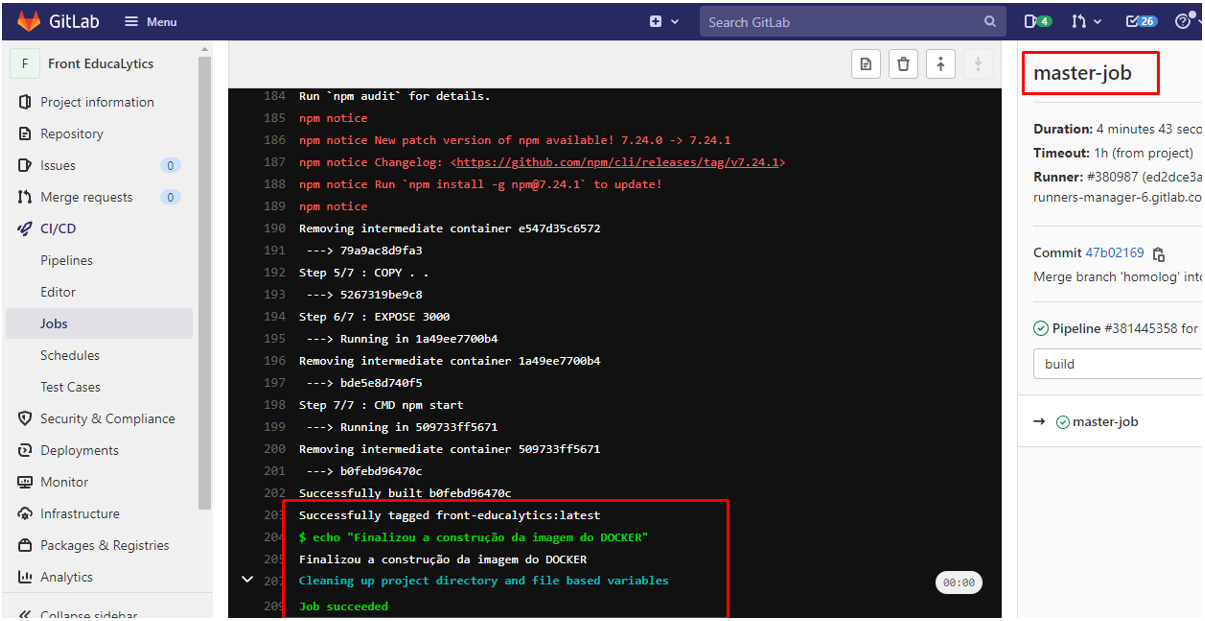Image resolution: width=1205 pixels, height=621 pixels.
Task: Open the create new plus dropdown
Action: coord(664,21)
